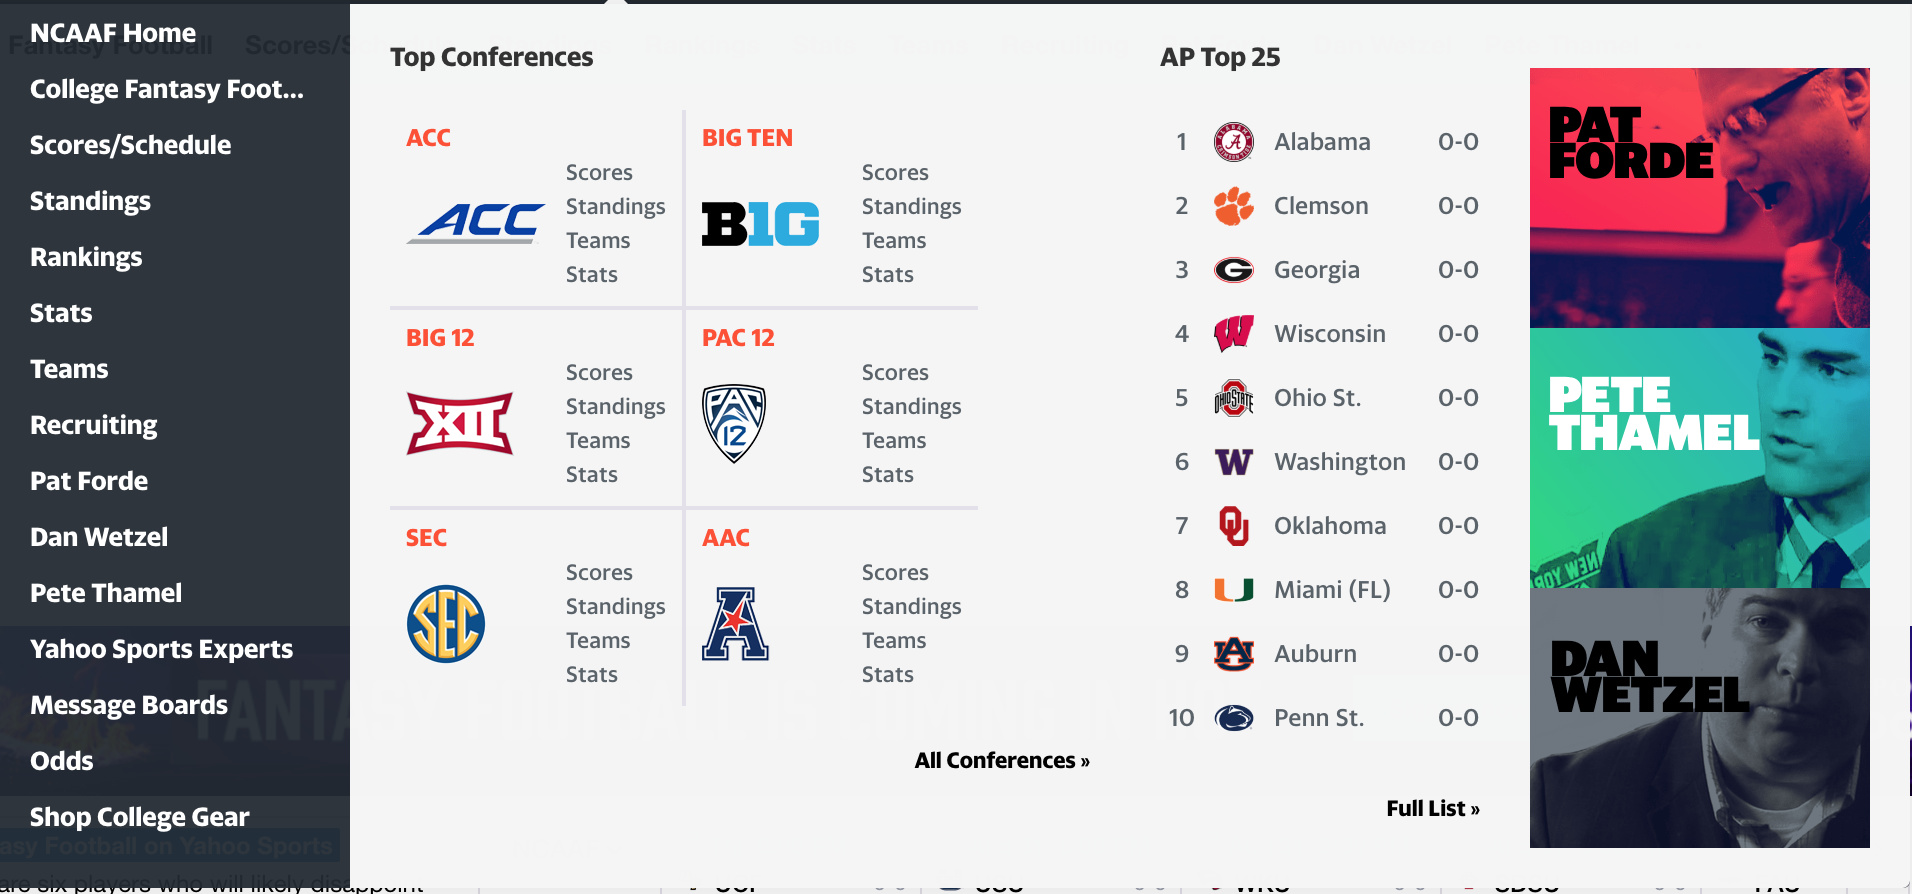Click the ACC conference logo
1912x894 pixels.
click(476, 223)
